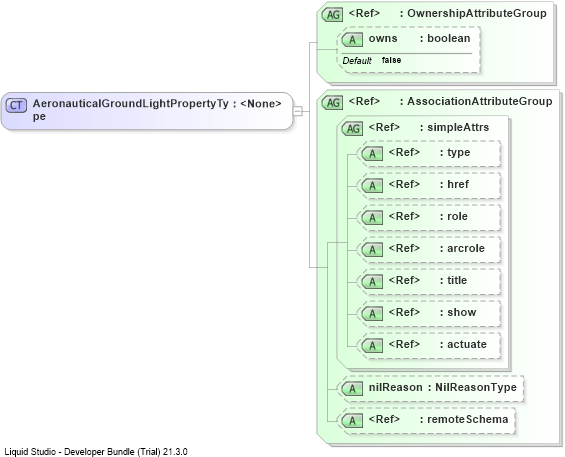Select the OwnershipAttributeGroup label
The height and width of the screenshot is (457, 565).
point(476,13)
